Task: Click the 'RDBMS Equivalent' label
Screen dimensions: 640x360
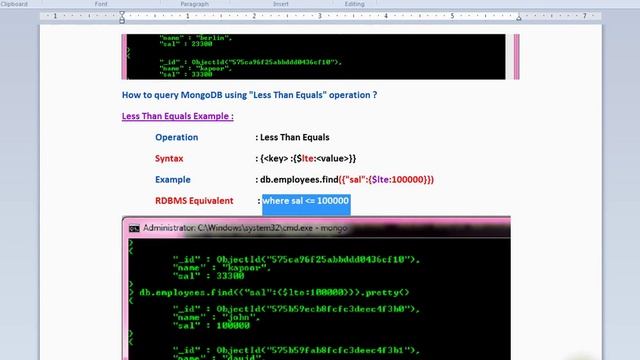Action: [x=194, y=201]
